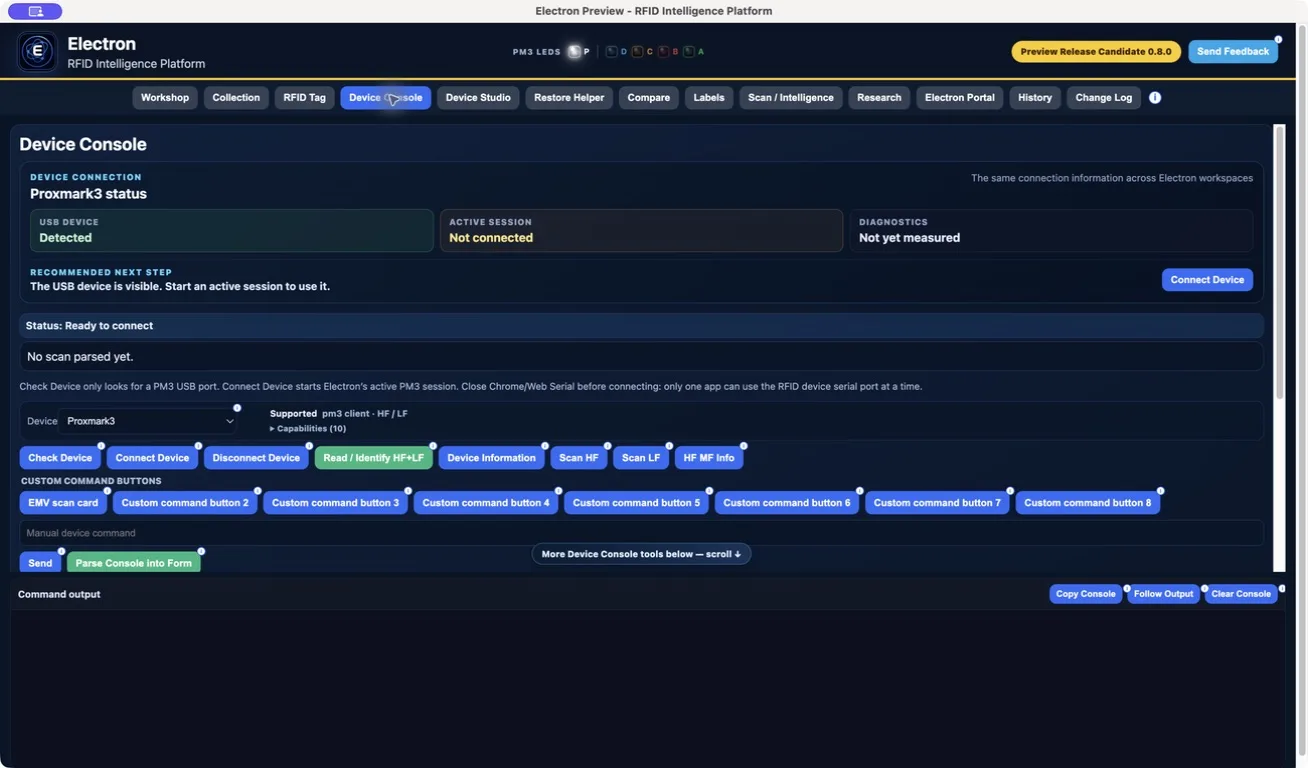Click the Device Information button
1308x768 pixels.
tap(492, 458)
